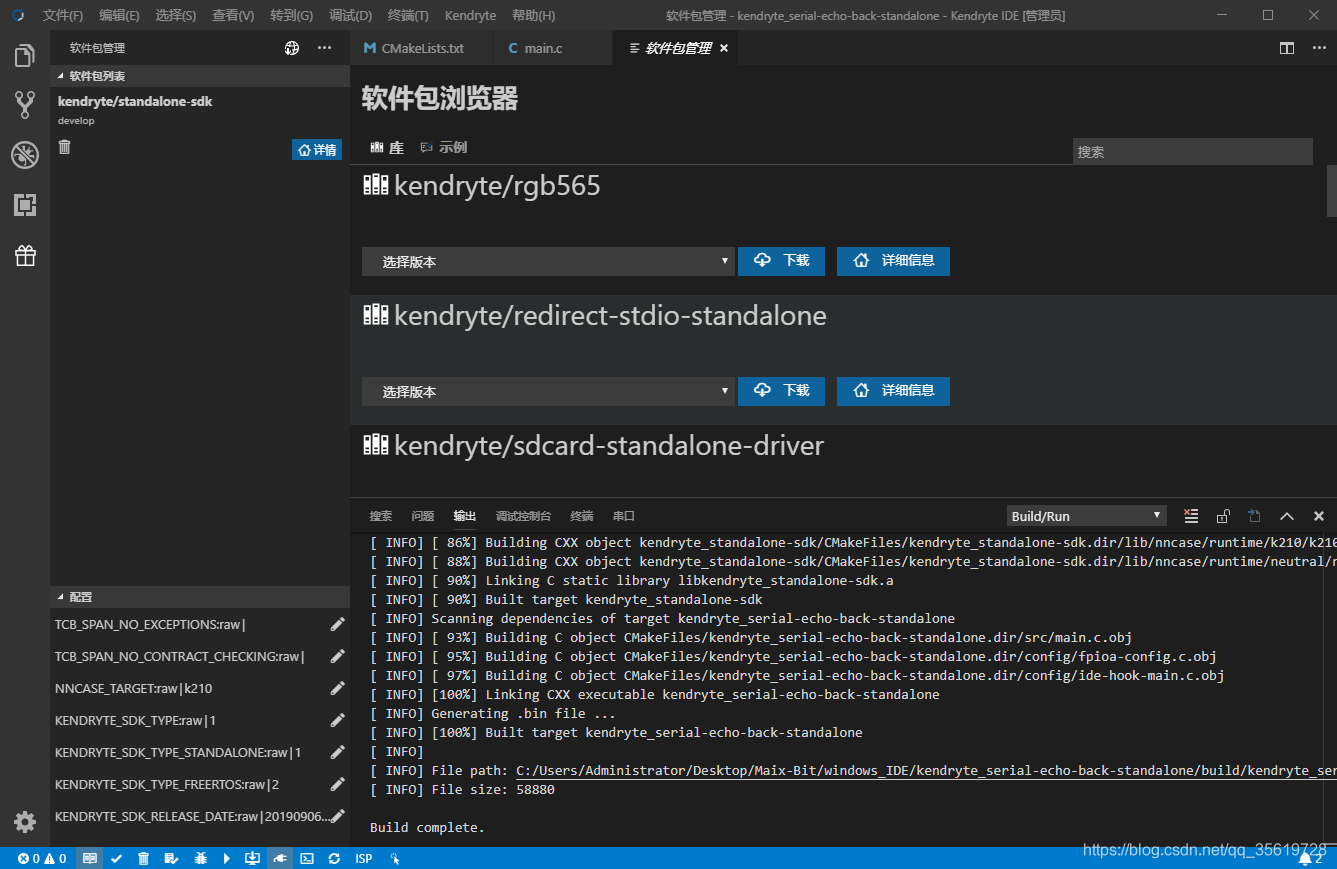Clear the output panel with clear icon

[1191, 516]
